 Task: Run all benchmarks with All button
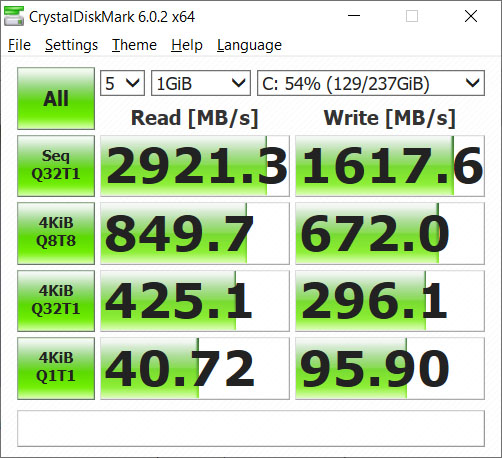56,98
